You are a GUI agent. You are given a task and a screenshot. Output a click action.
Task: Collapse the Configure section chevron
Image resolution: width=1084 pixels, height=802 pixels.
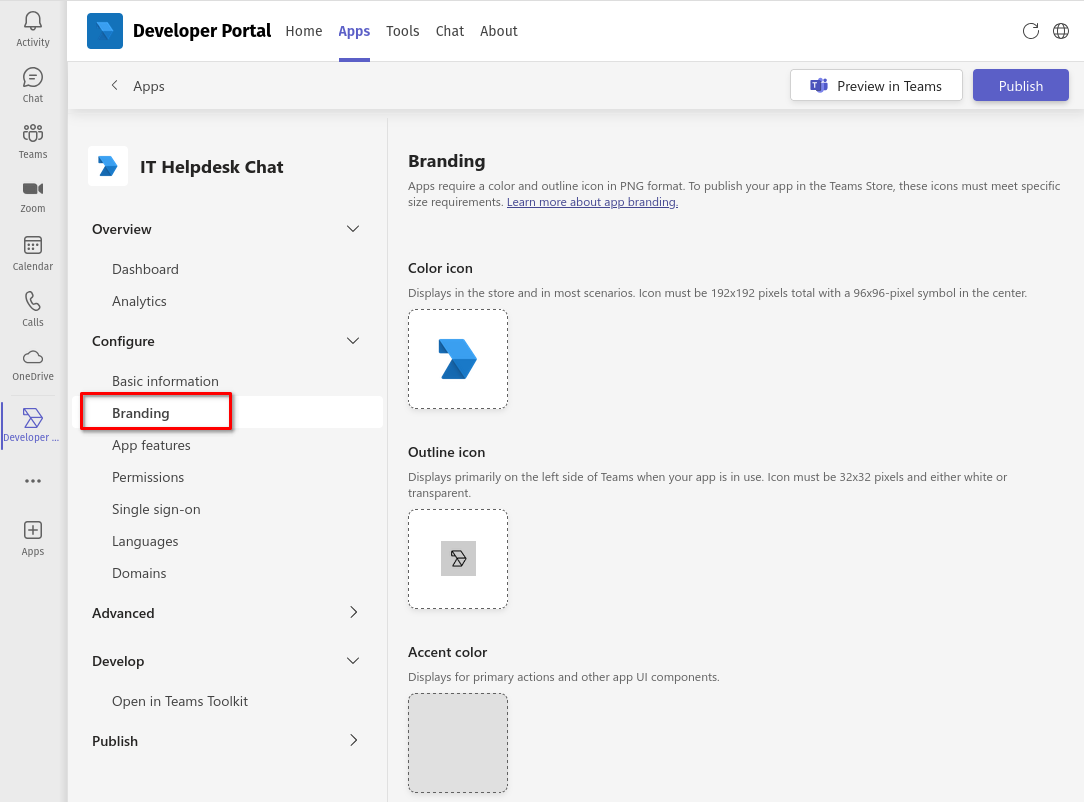353,341
